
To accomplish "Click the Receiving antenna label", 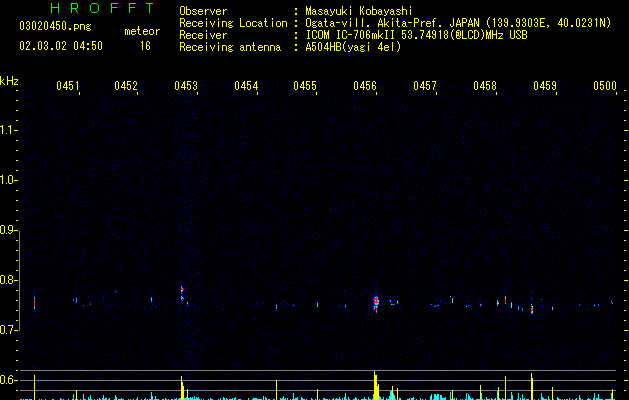I will point(230,47).
